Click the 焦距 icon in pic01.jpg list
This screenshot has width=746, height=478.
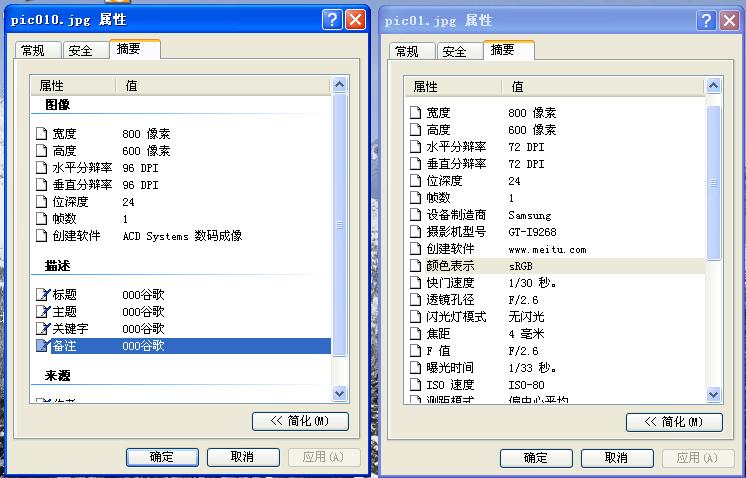(416, 334)
